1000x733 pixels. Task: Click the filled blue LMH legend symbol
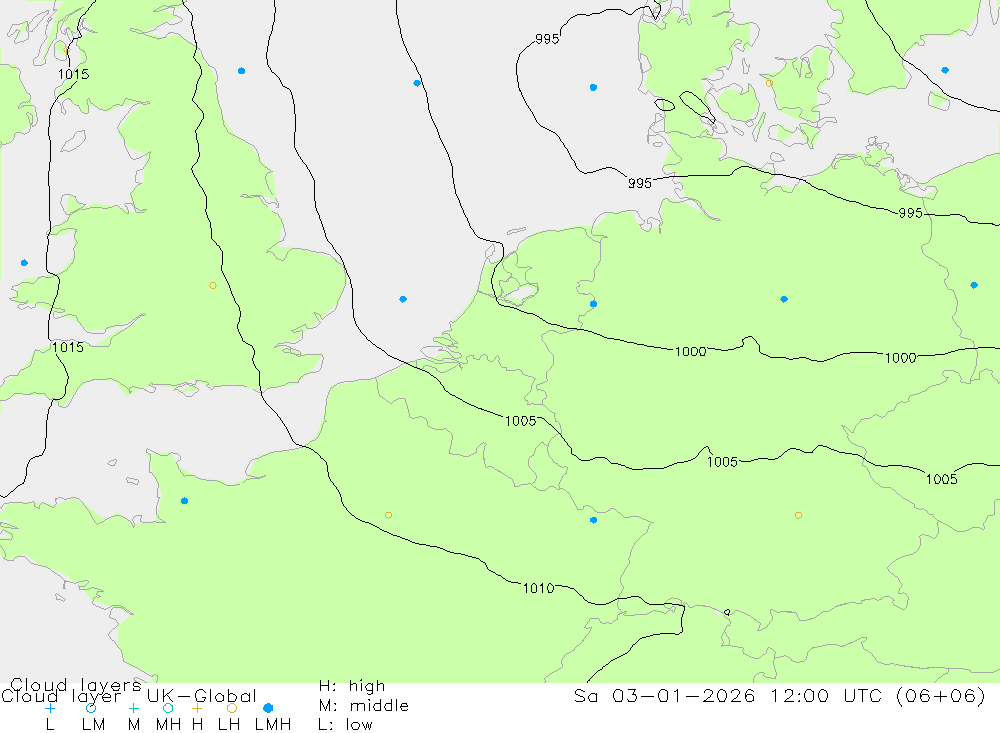coord(268,708)
